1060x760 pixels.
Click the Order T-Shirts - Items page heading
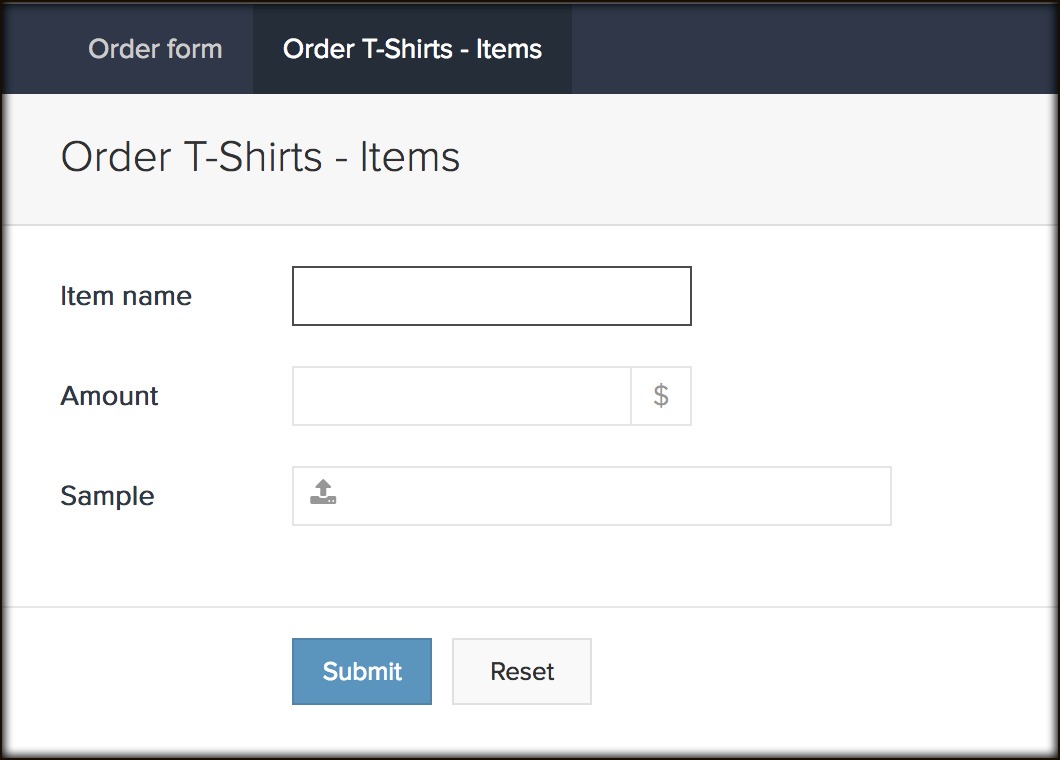point(260,158)
